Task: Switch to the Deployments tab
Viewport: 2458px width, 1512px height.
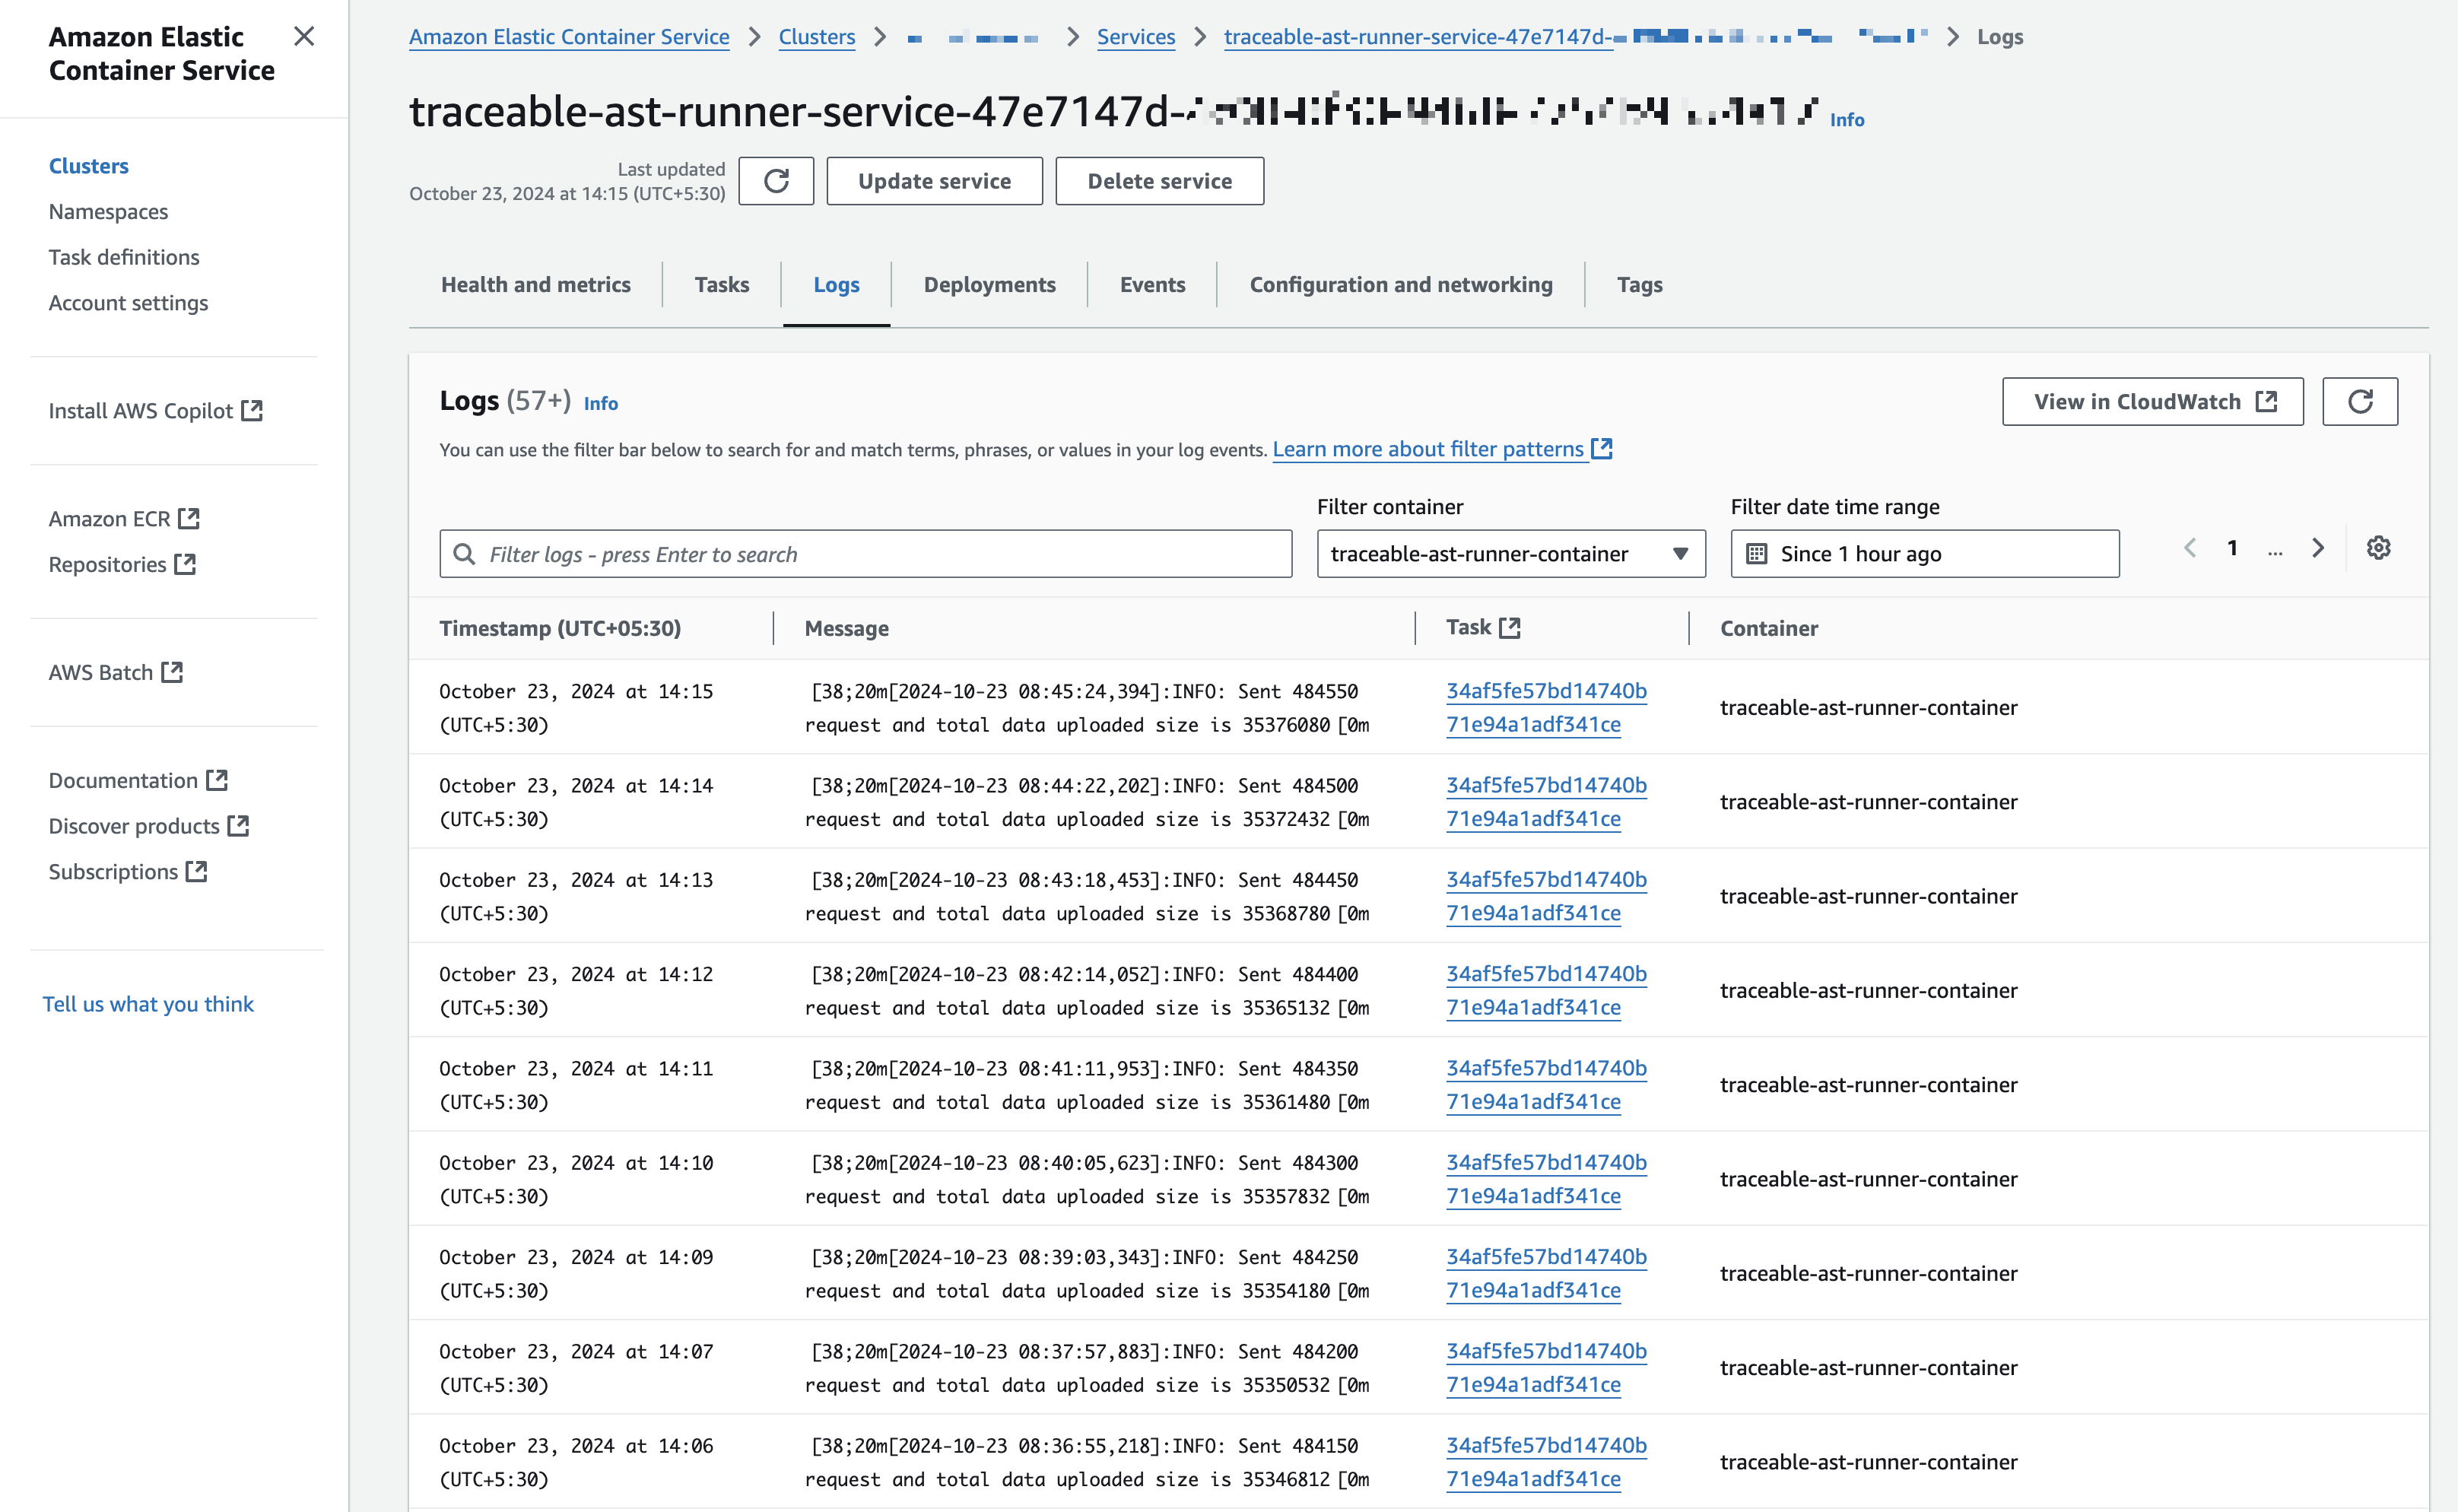Action: point(989,283)
